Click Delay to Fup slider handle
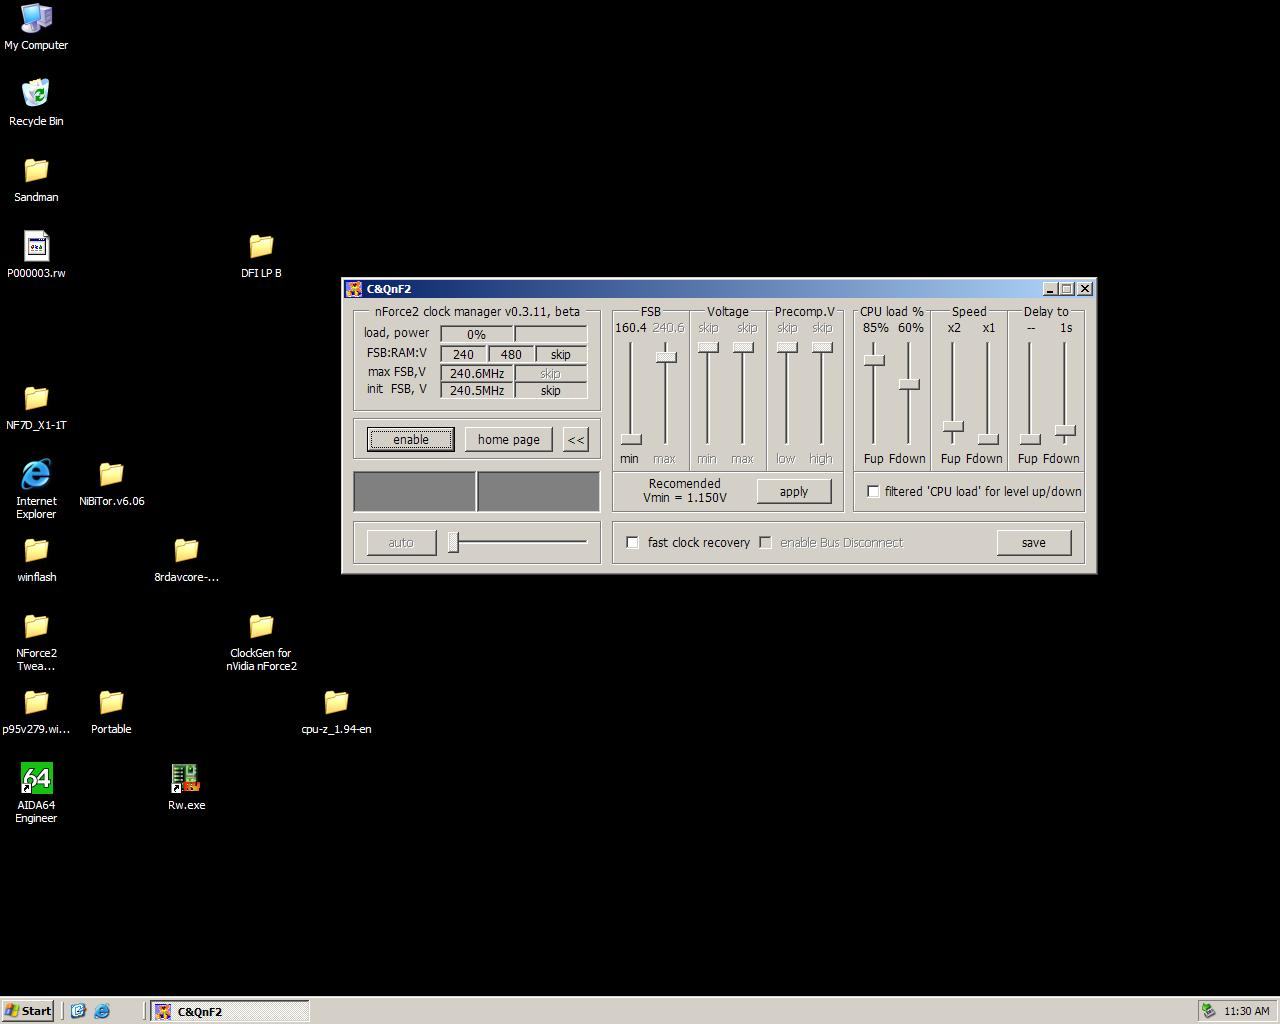The width and height of the screenshot is (1280, 1024). tap(1030, 439)
